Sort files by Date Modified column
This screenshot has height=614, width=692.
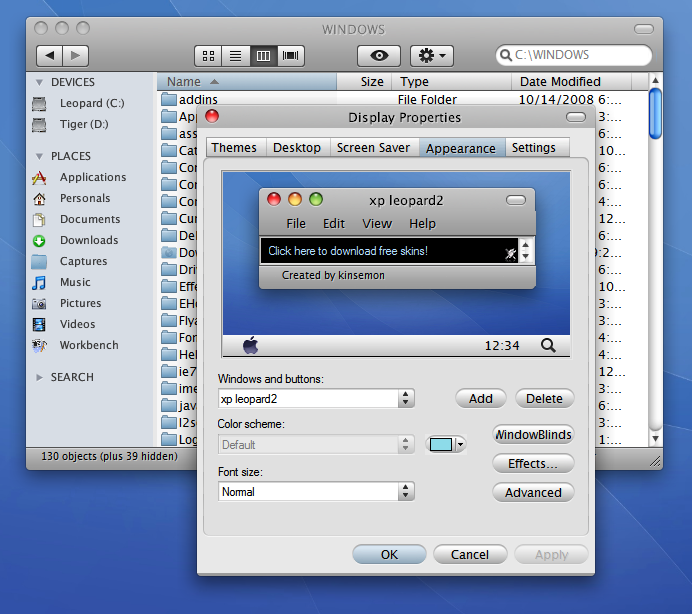[571, 82]
